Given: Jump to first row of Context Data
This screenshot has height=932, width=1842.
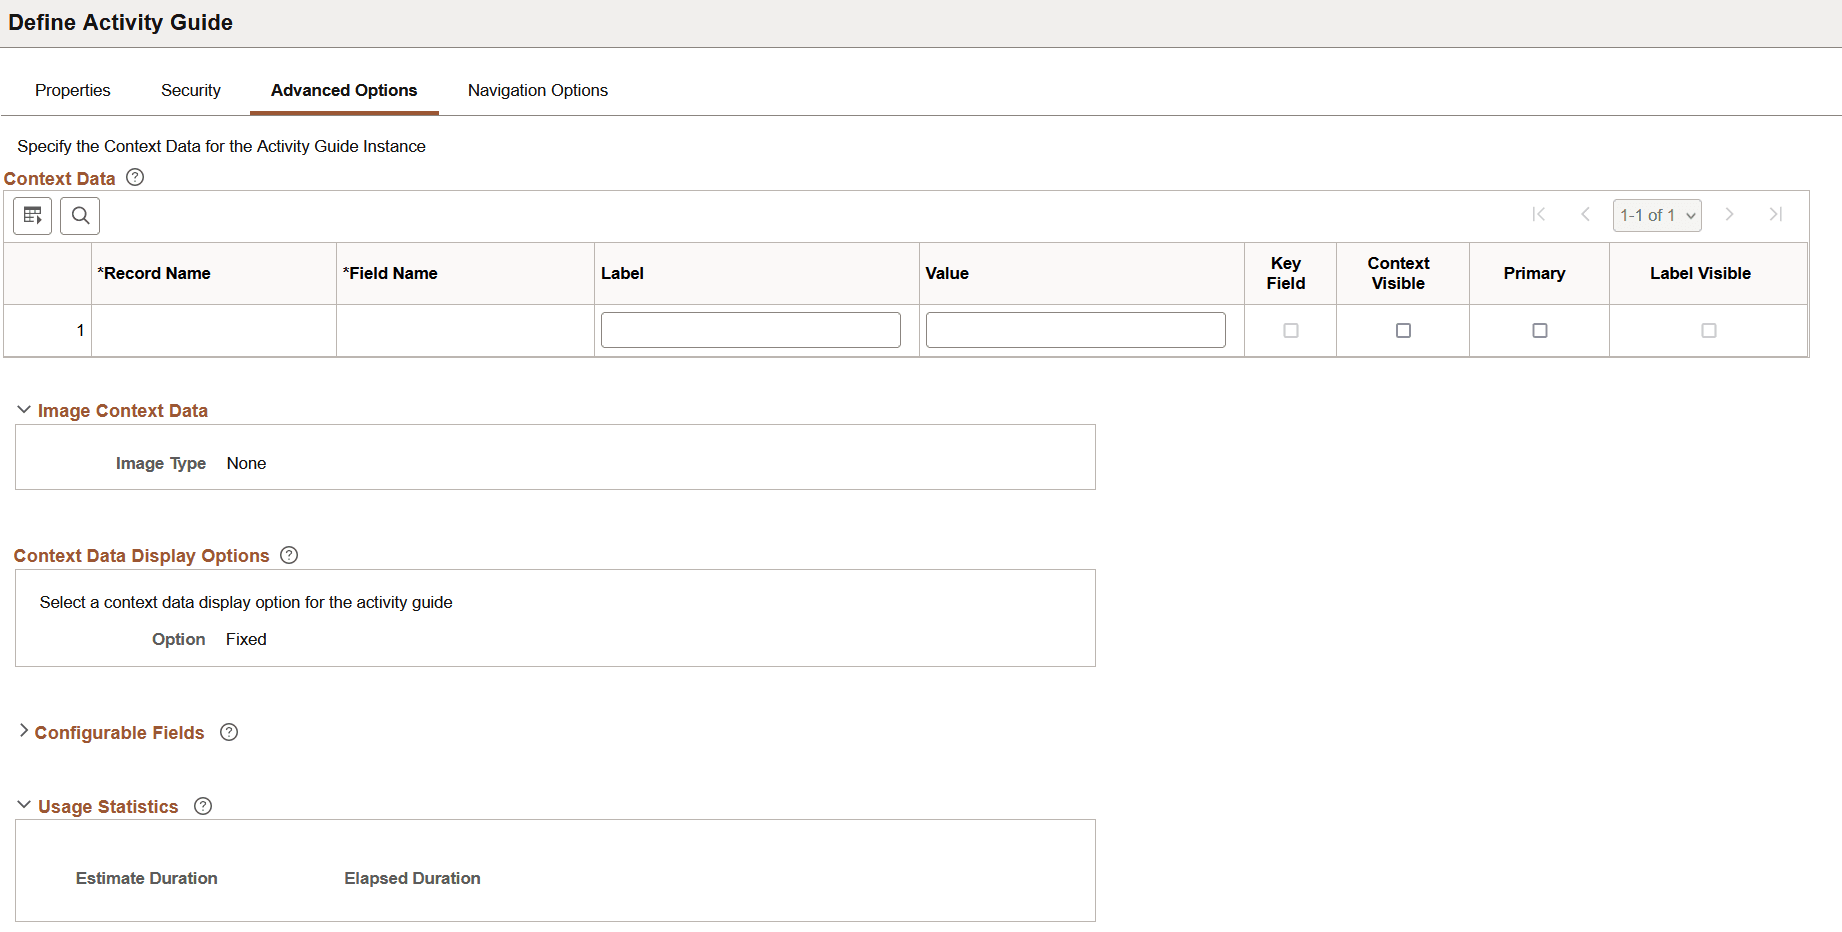Looking at the screenshot, I should click(x=1539, y=214).
